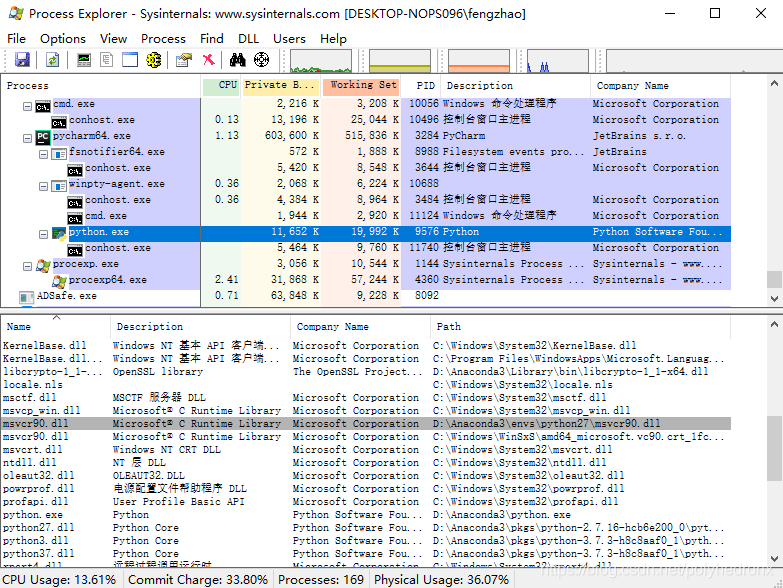Toggle the DLL/Handles view gear icon
Screen dimensions: 783x588
153,60
